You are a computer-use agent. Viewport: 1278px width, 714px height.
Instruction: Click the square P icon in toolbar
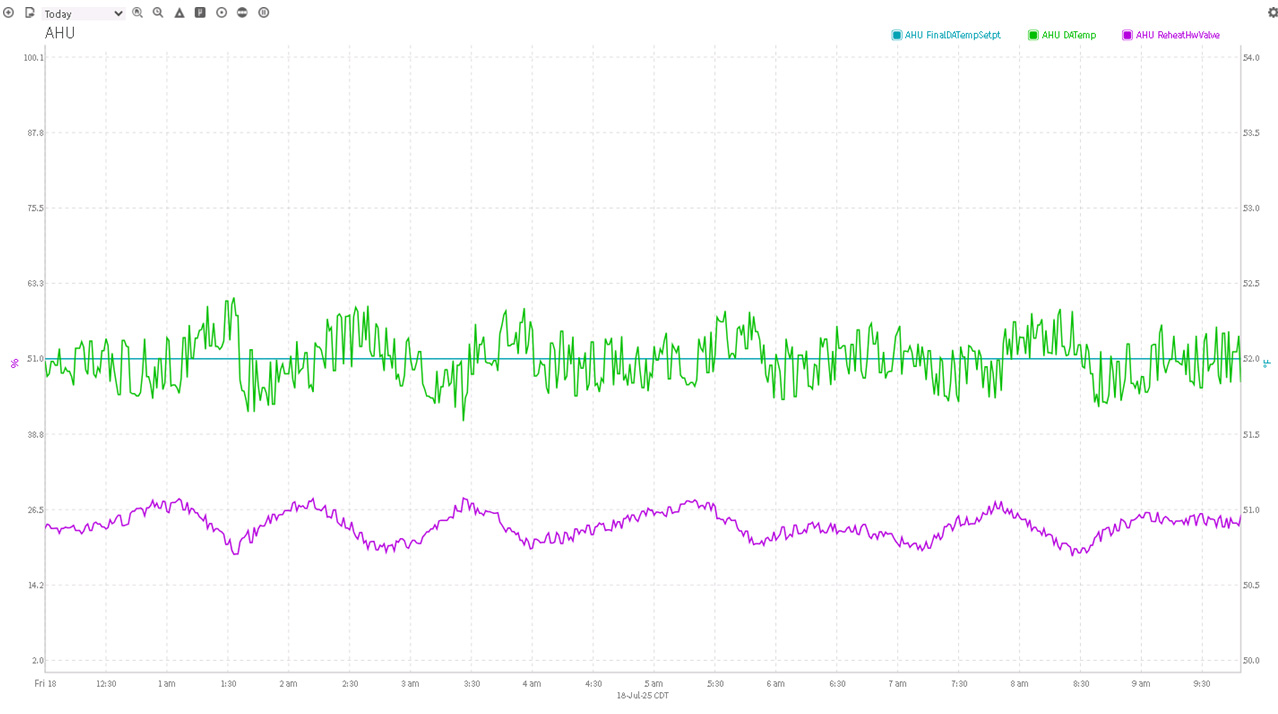pos(200,13)
